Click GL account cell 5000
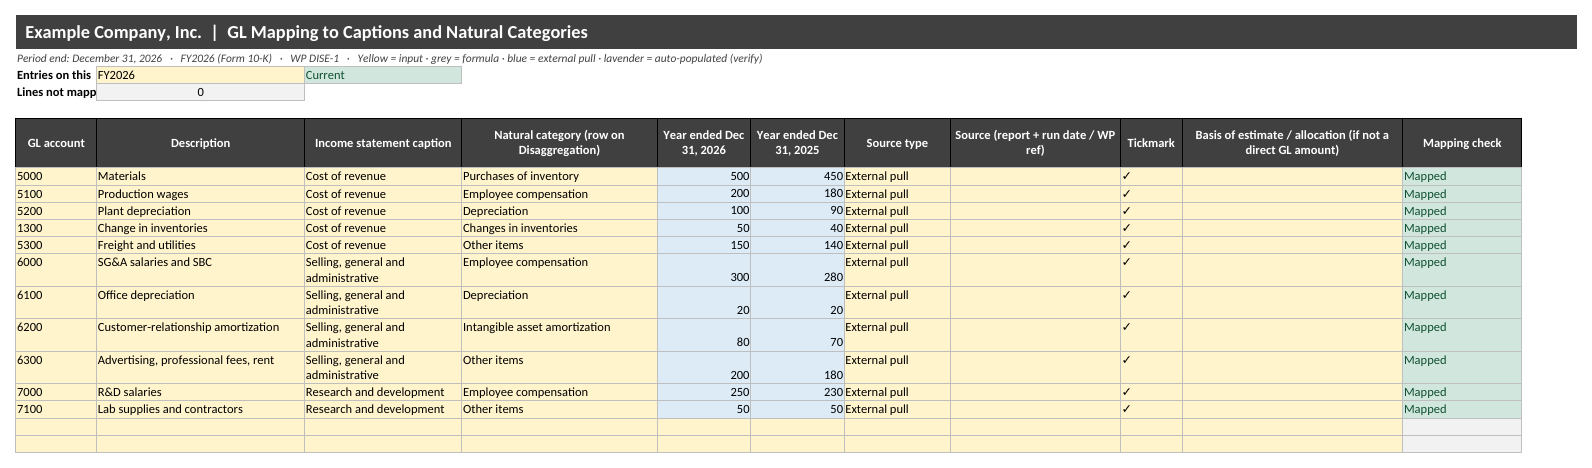This screenshot has width=1592, height=468. click(56, 176)
